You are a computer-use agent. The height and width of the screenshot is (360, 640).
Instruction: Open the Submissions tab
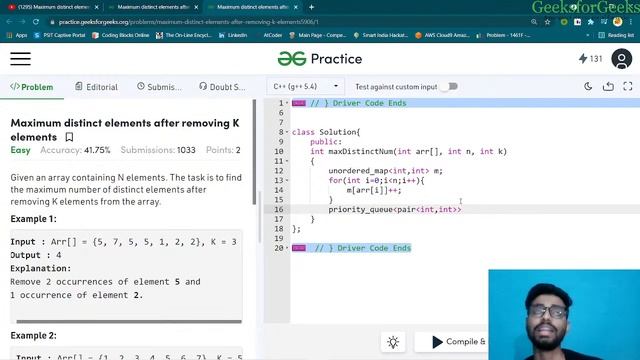click(x=159, y=87)
